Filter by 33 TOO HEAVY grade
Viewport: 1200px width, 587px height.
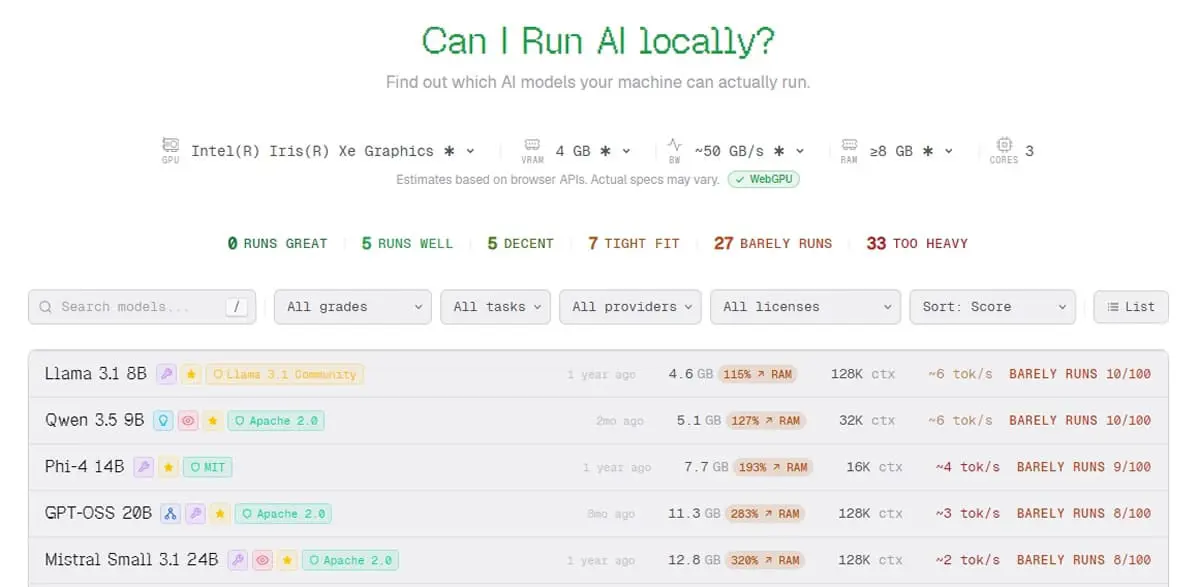pos(917,243)
